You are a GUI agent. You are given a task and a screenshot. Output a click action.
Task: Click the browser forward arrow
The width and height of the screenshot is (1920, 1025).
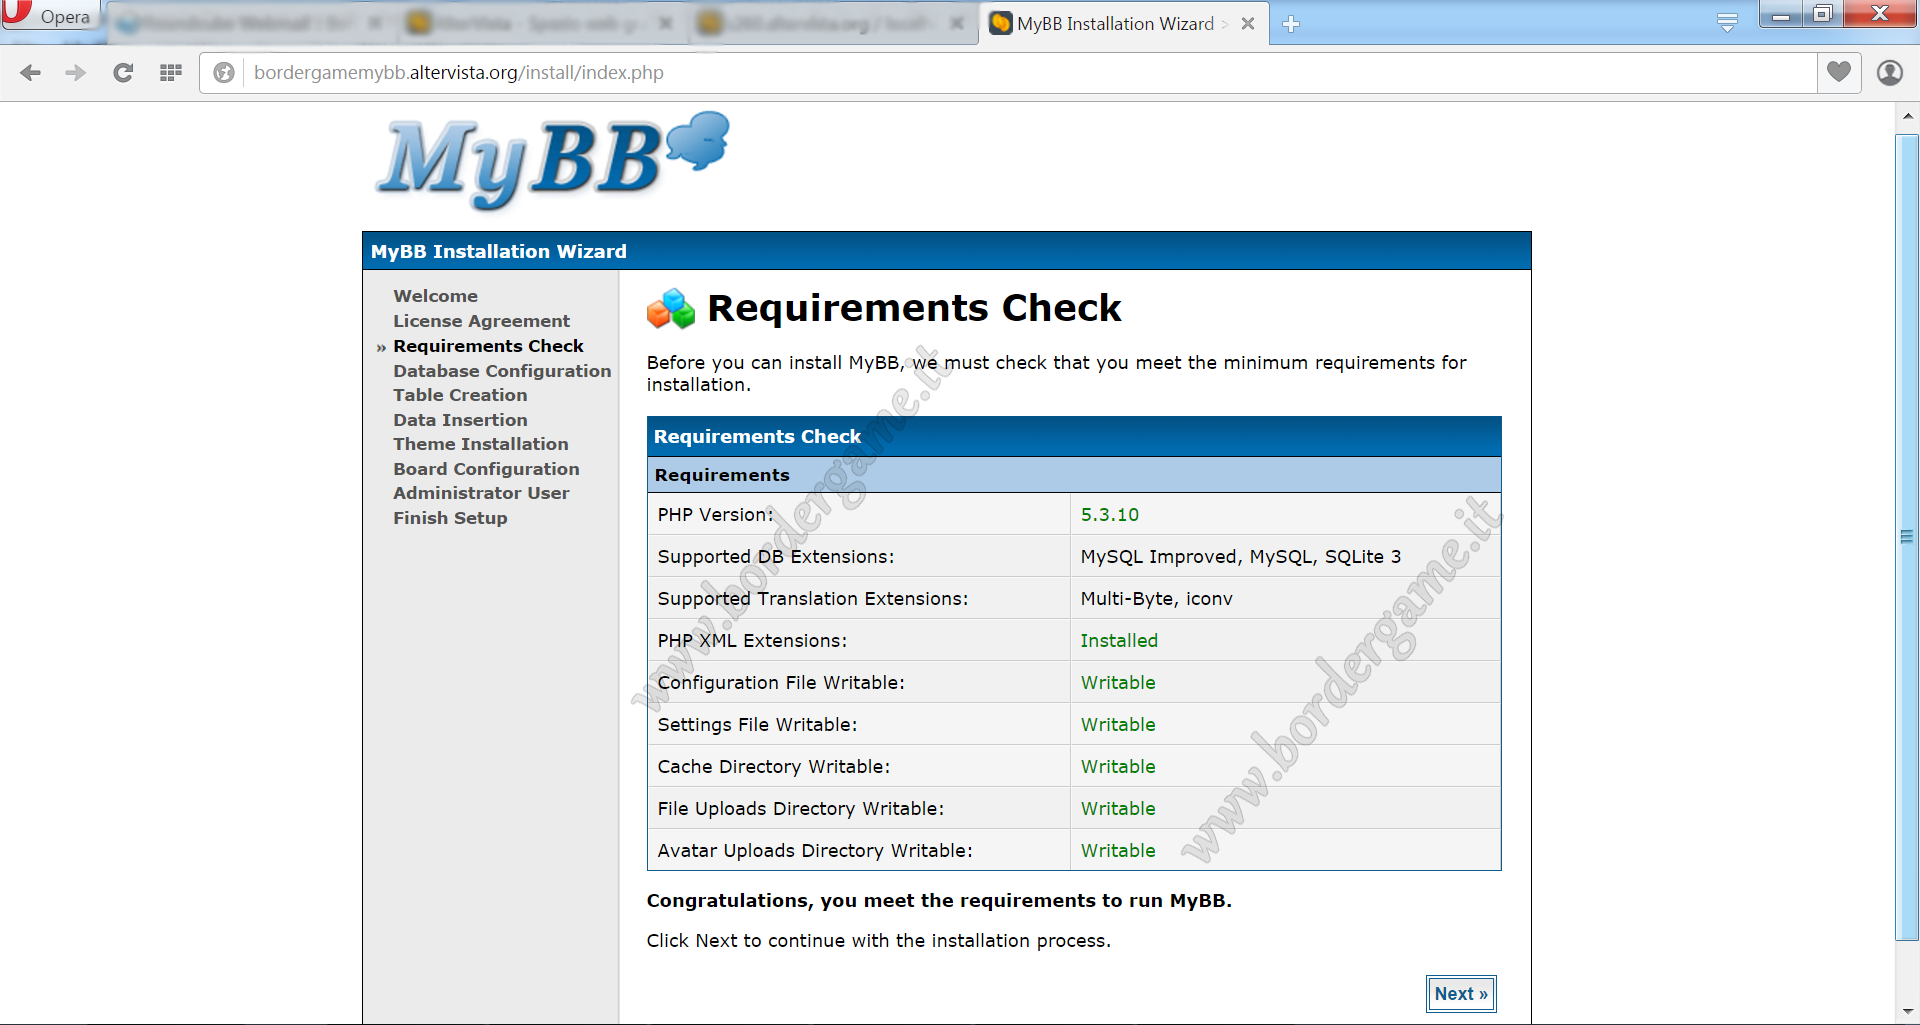point(76,73)
